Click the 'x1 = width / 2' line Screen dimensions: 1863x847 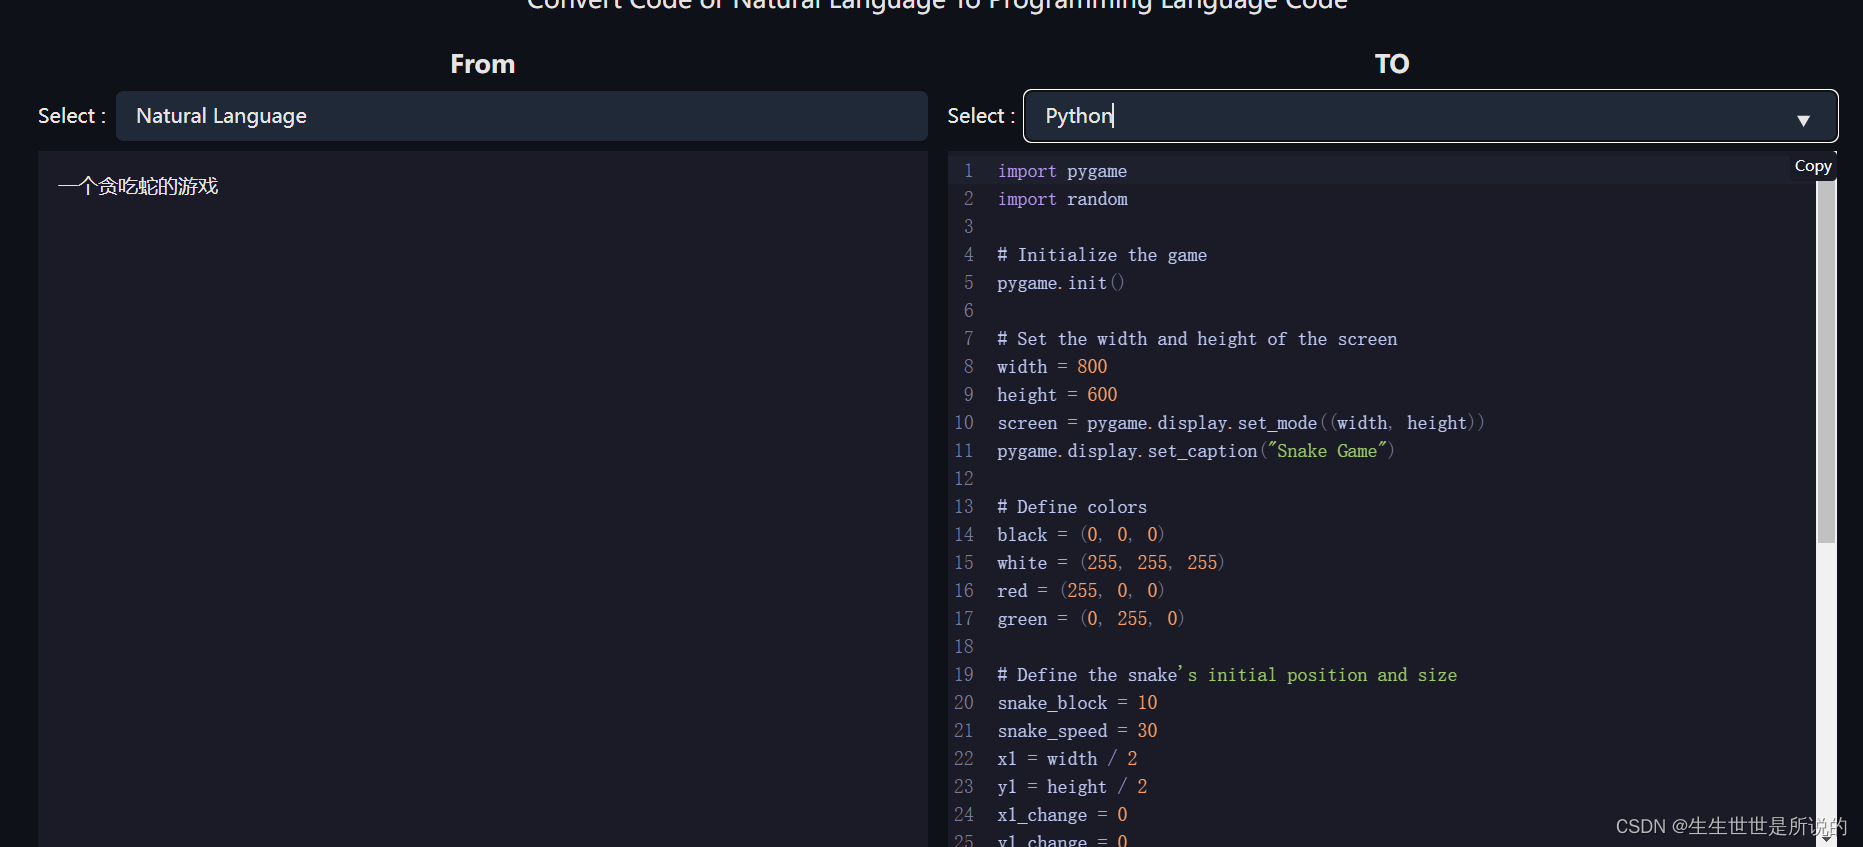coord(1067,759)
